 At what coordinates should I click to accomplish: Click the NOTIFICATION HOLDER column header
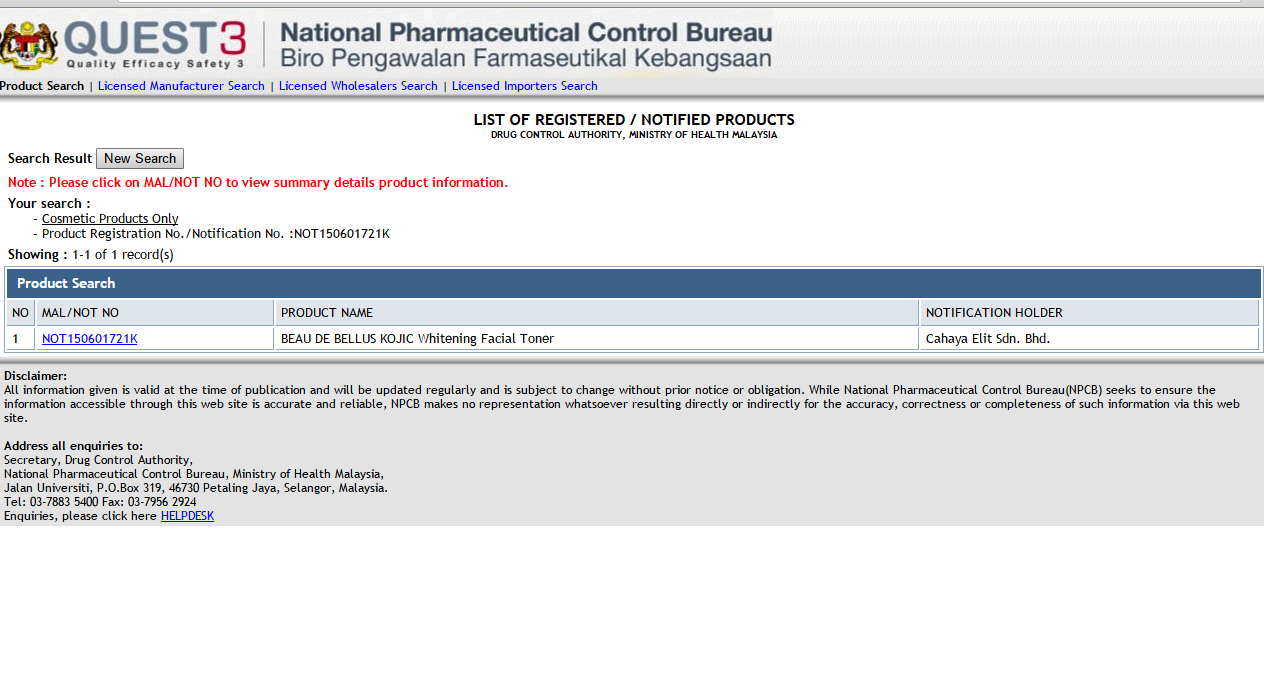tap(1089, 313)
